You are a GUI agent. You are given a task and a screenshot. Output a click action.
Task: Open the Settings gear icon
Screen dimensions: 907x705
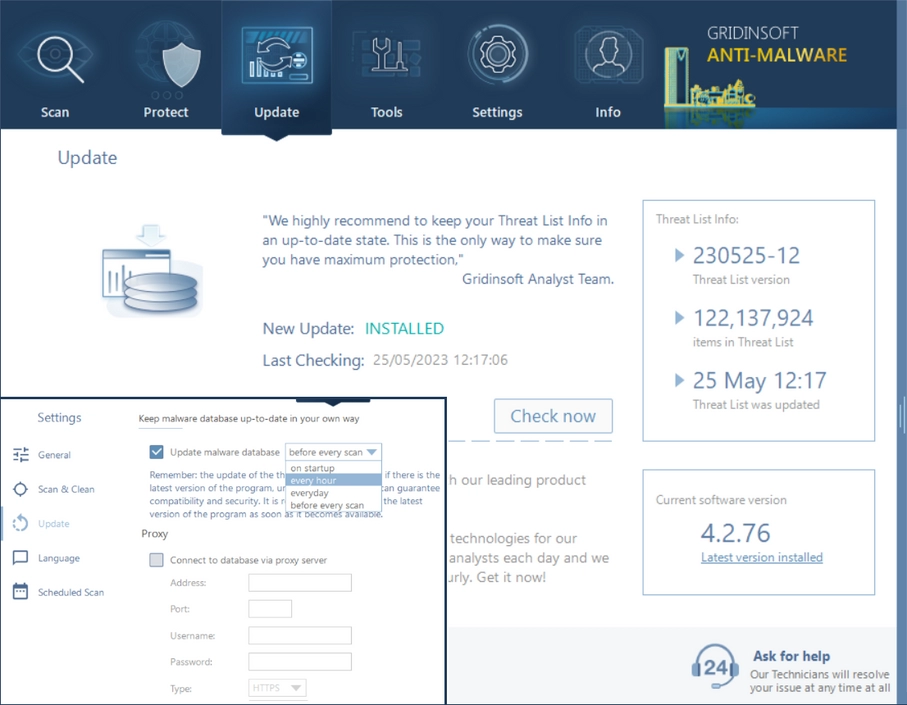497,58
